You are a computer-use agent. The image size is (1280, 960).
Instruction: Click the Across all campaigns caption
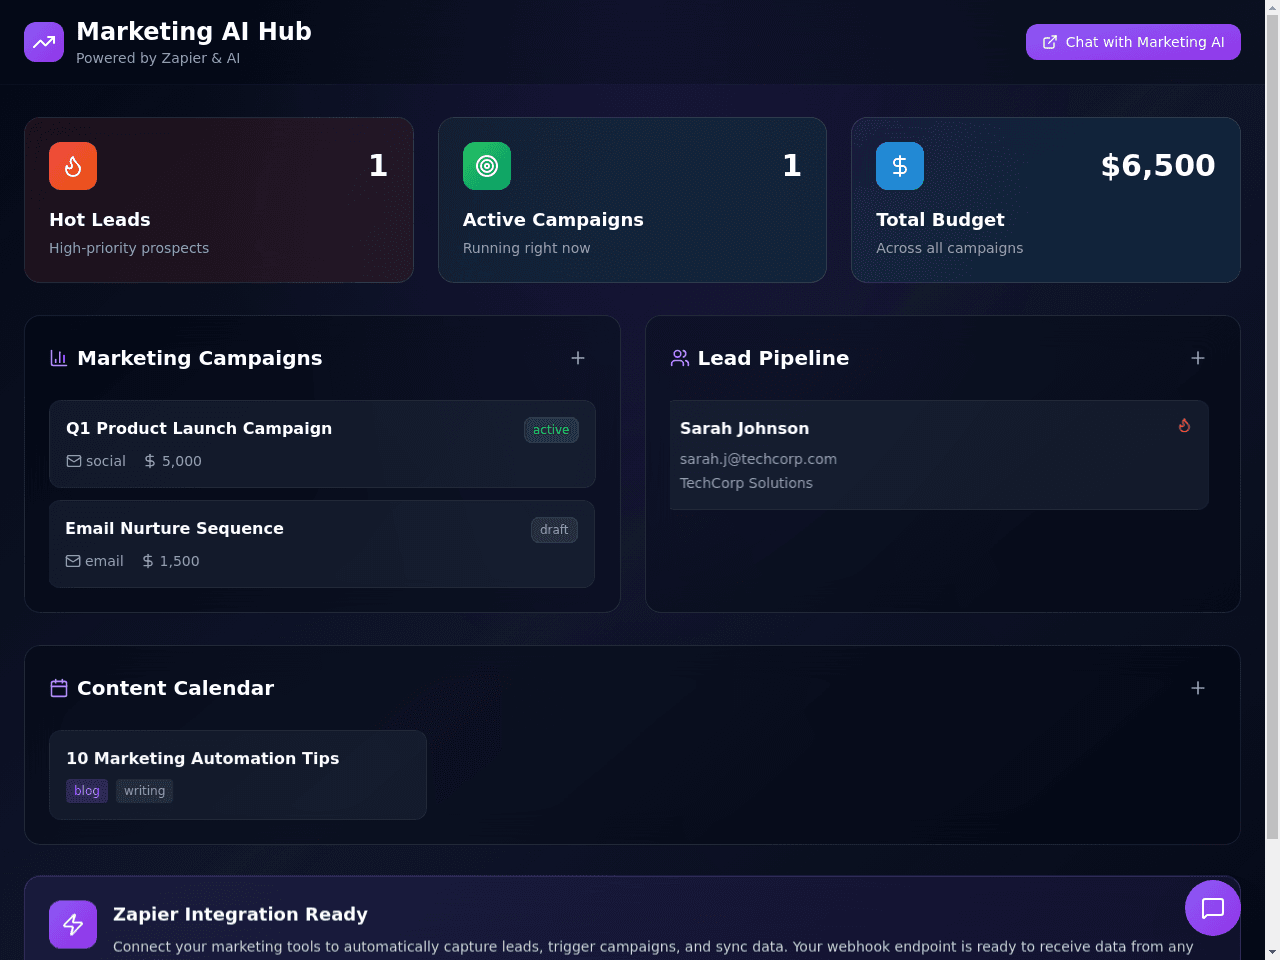pos(949,248)
